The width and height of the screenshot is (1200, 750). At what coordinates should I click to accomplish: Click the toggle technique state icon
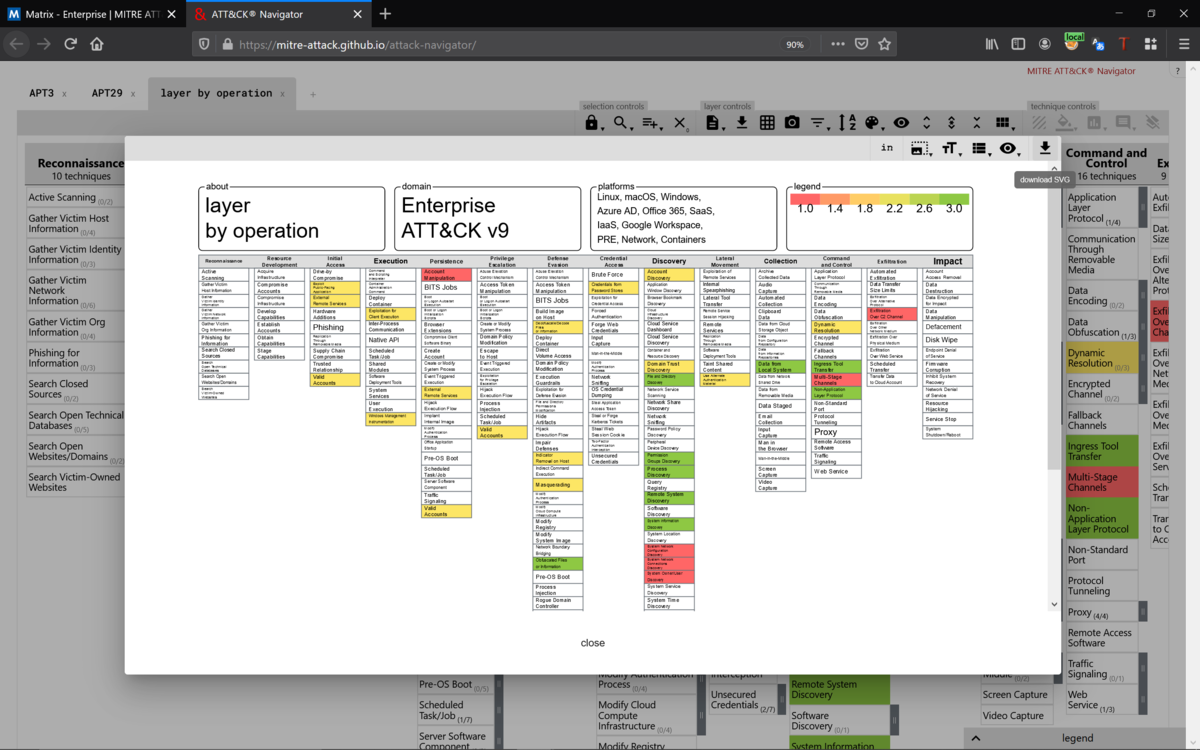pyautogui.click(x=1039, y=123)
